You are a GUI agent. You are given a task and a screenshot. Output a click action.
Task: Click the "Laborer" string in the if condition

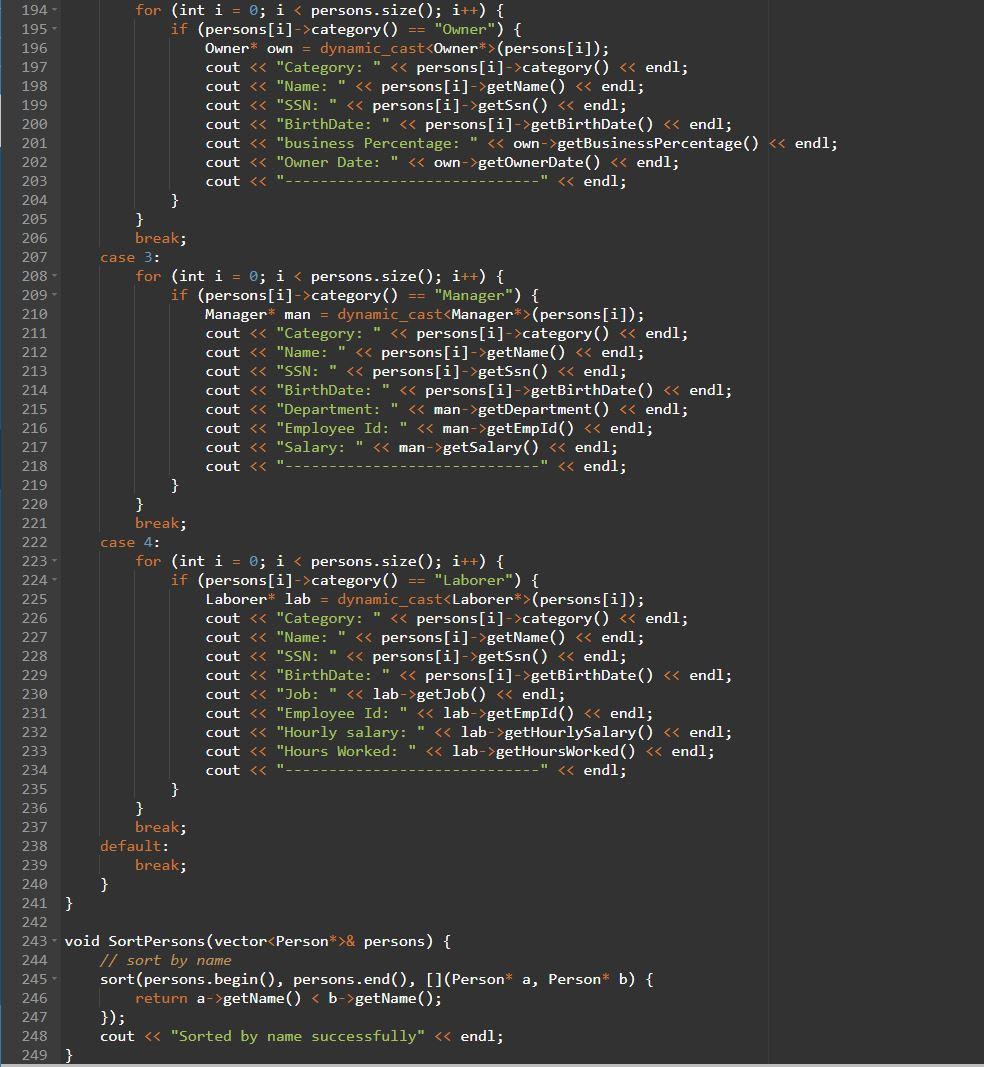pos(473,580)
